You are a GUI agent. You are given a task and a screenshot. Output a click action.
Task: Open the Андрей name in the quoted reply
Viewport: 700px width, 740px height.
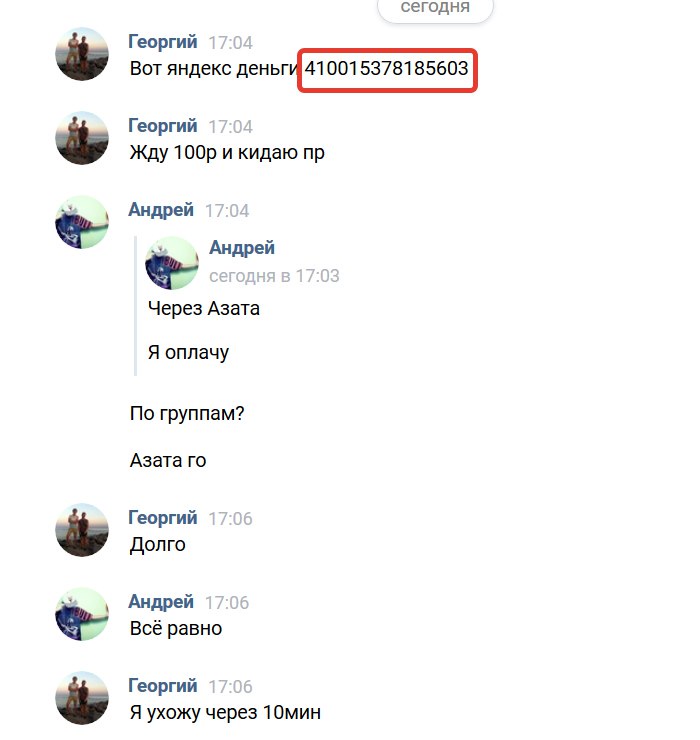point(242,248)
